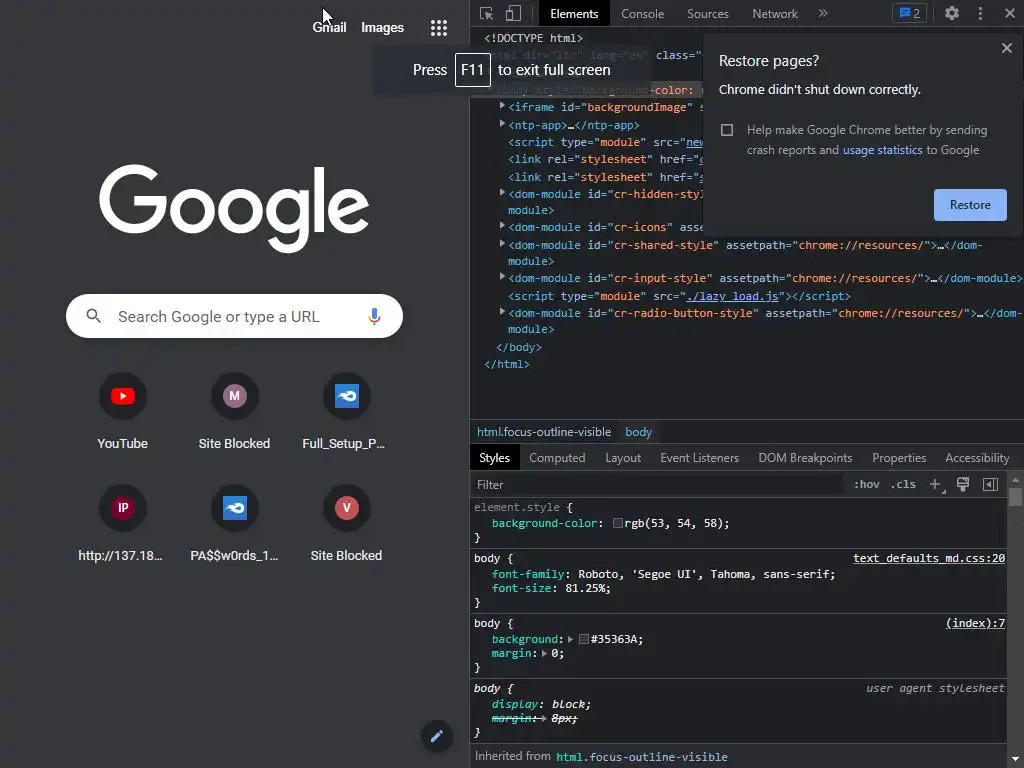Toggle the :hov element state button
Image resolution: width=1024 pixels, height=768 pixels.
[867, 485]
